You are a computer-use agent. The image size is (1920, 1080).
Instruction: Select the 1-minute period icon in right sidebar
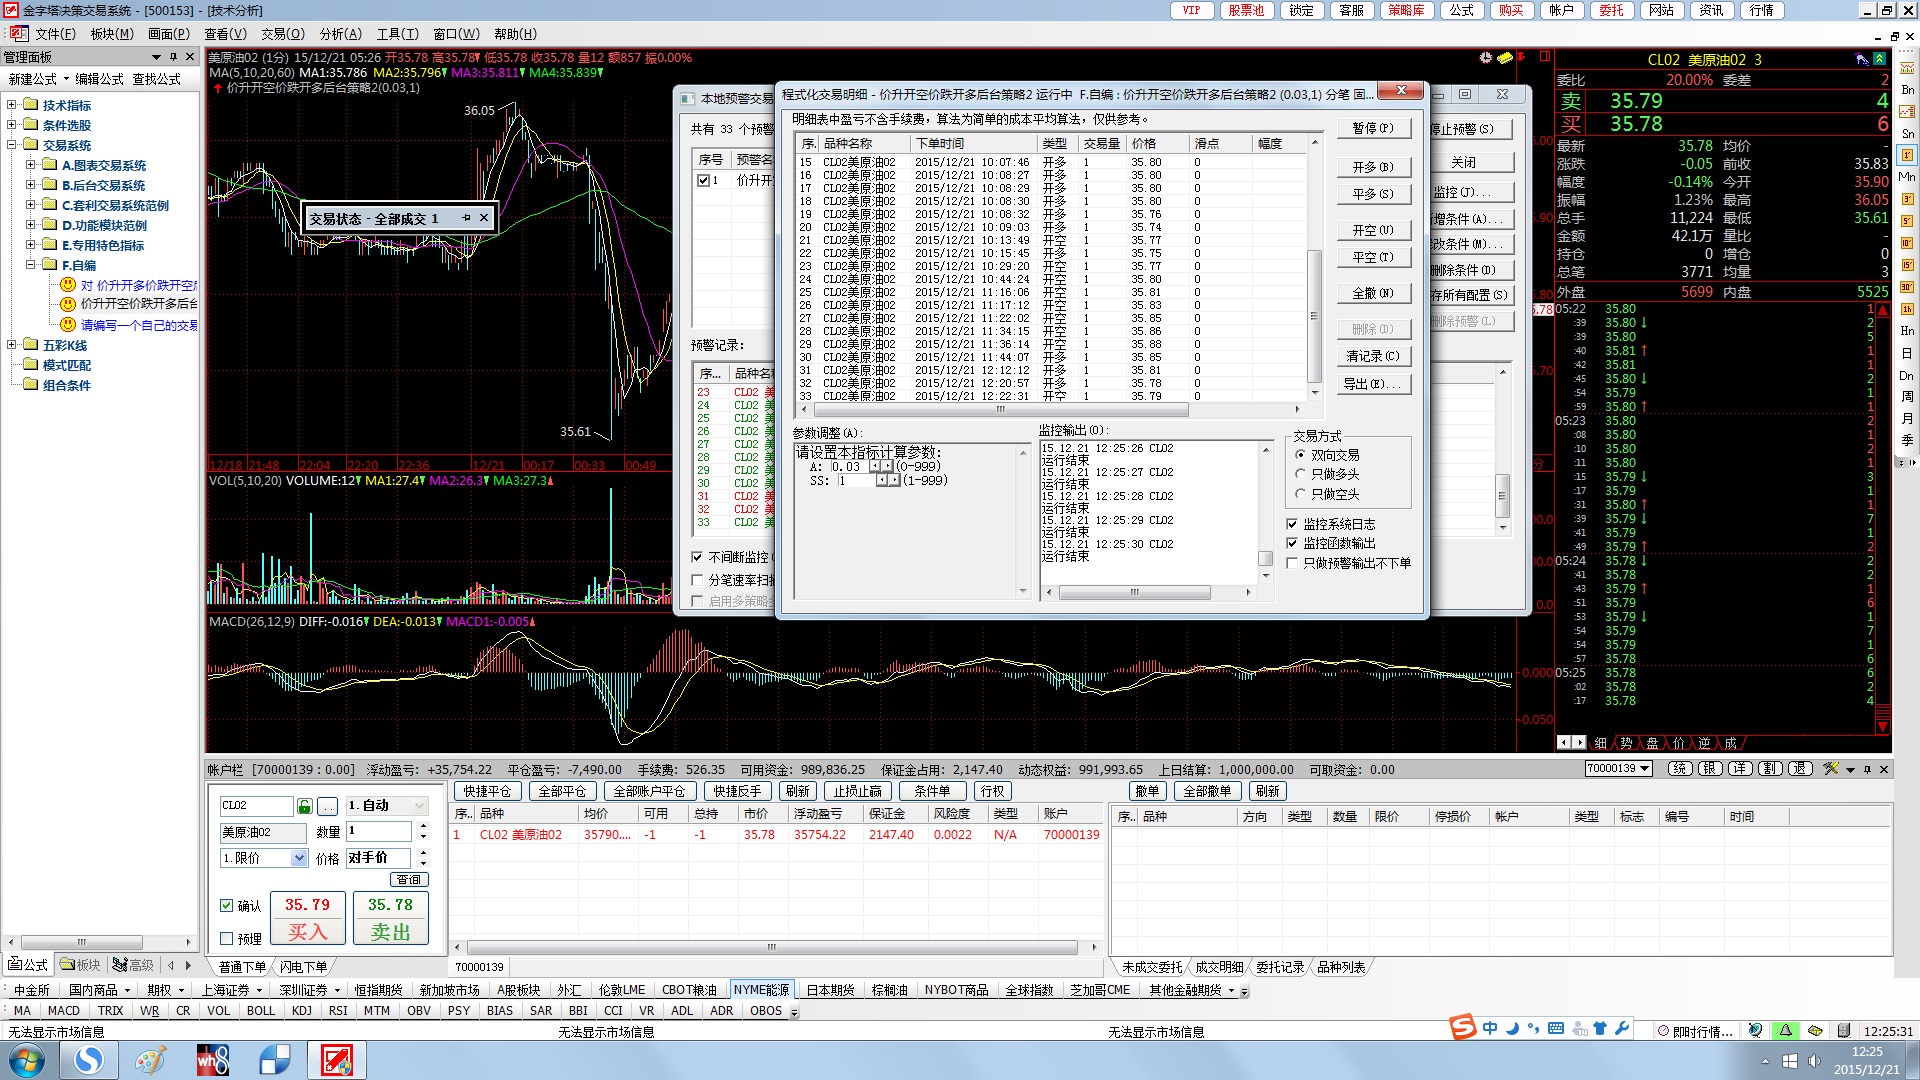point(1907,154)
